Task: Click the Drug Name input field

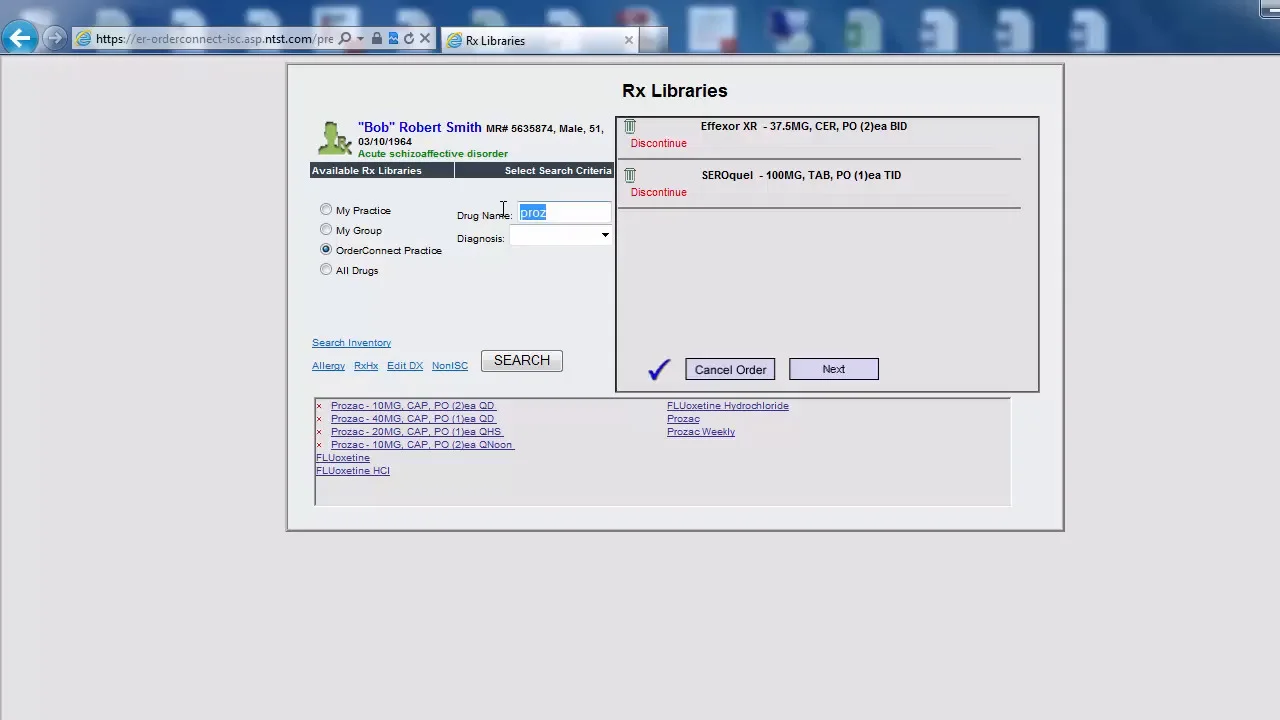Action: (564, 213)
